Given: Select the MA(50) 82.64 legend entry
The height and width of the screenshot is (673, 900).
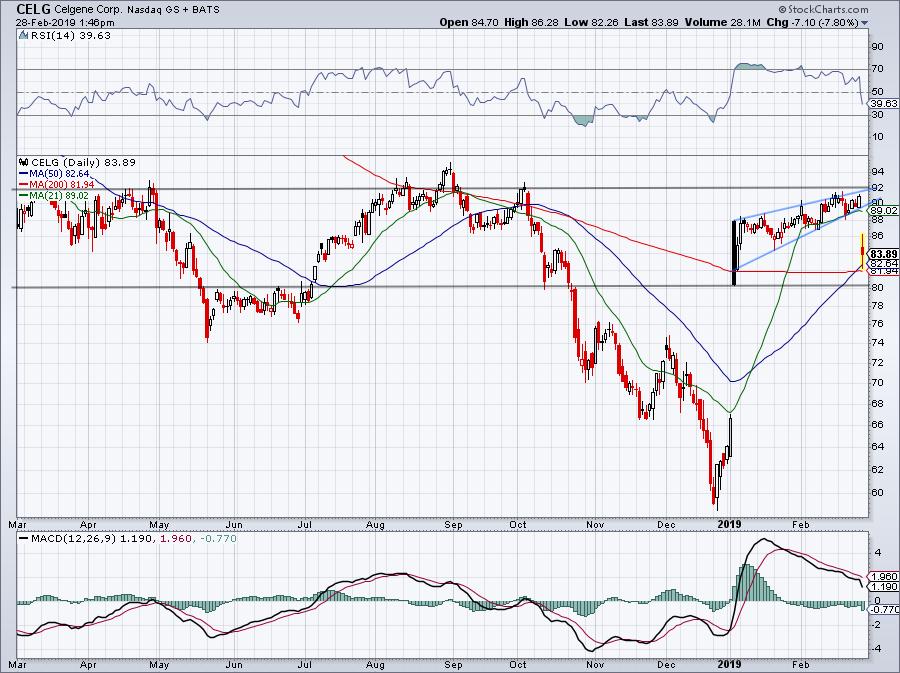Looking at the screenshot, I should [55, 174].
